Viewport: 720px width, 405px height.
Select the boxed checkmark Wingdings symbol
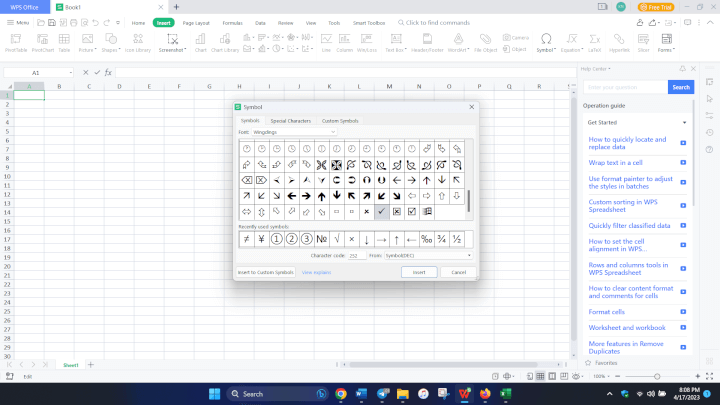coord(411,212)
